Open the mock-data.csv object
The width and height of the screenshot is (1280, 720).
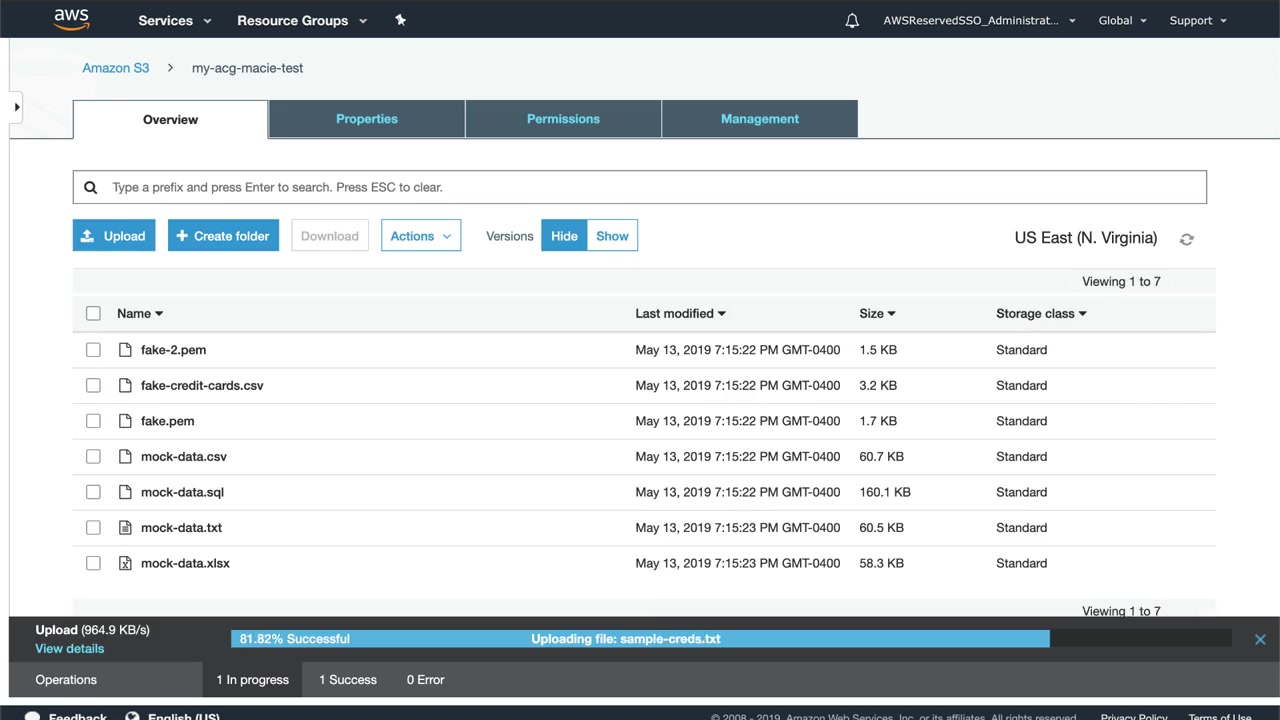coord(184,456)
